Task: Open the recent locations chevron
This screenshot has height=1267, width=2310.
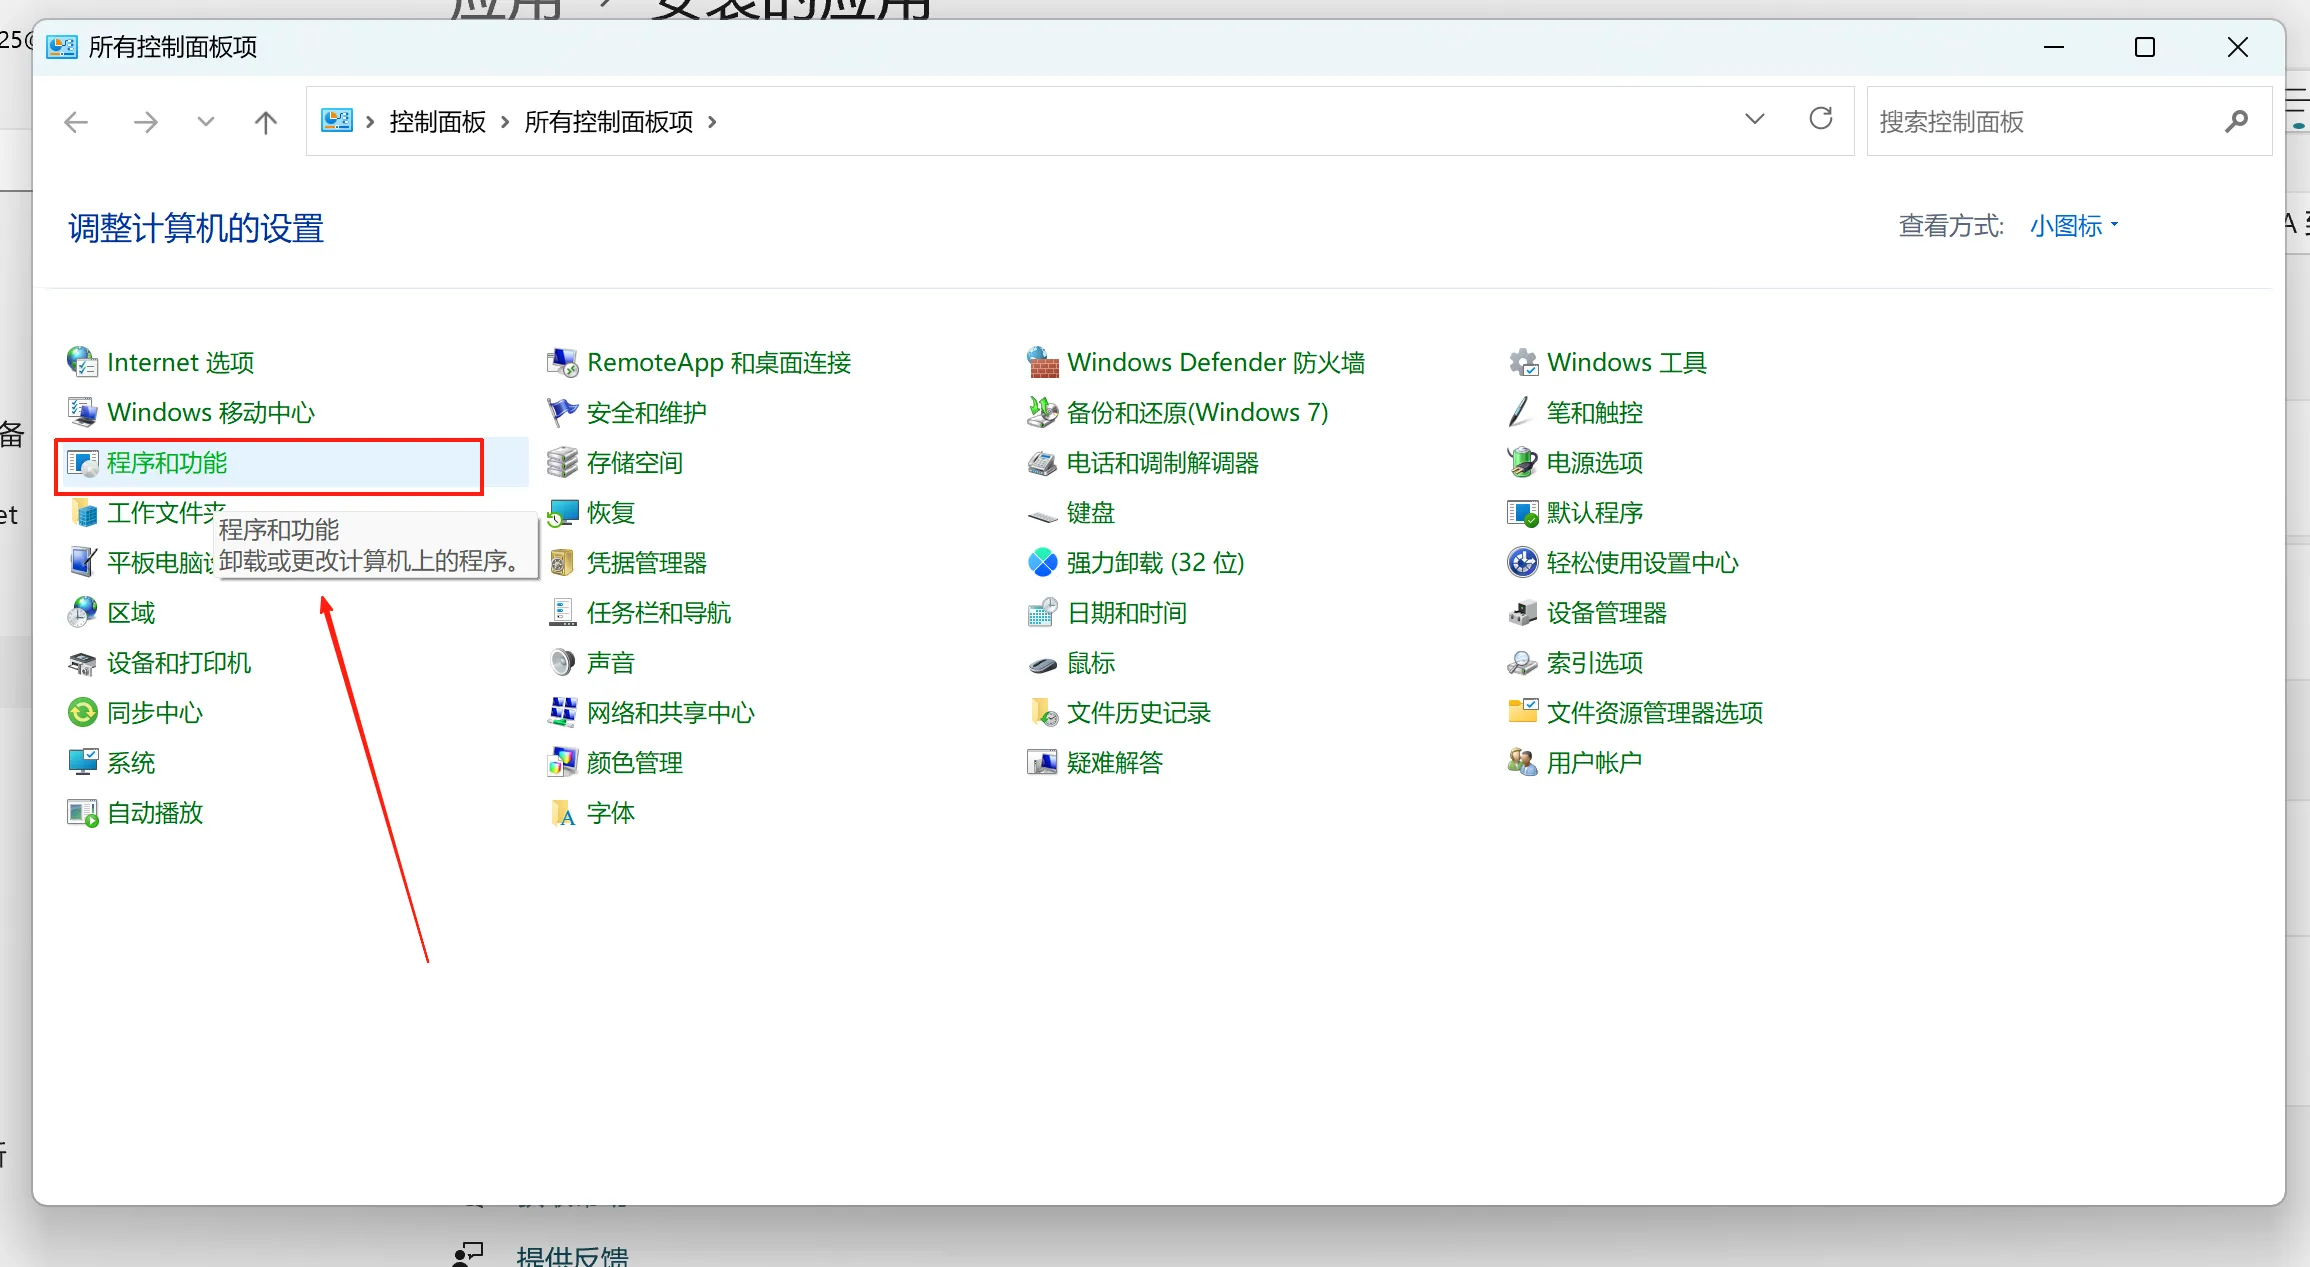Action: point(206,122)
